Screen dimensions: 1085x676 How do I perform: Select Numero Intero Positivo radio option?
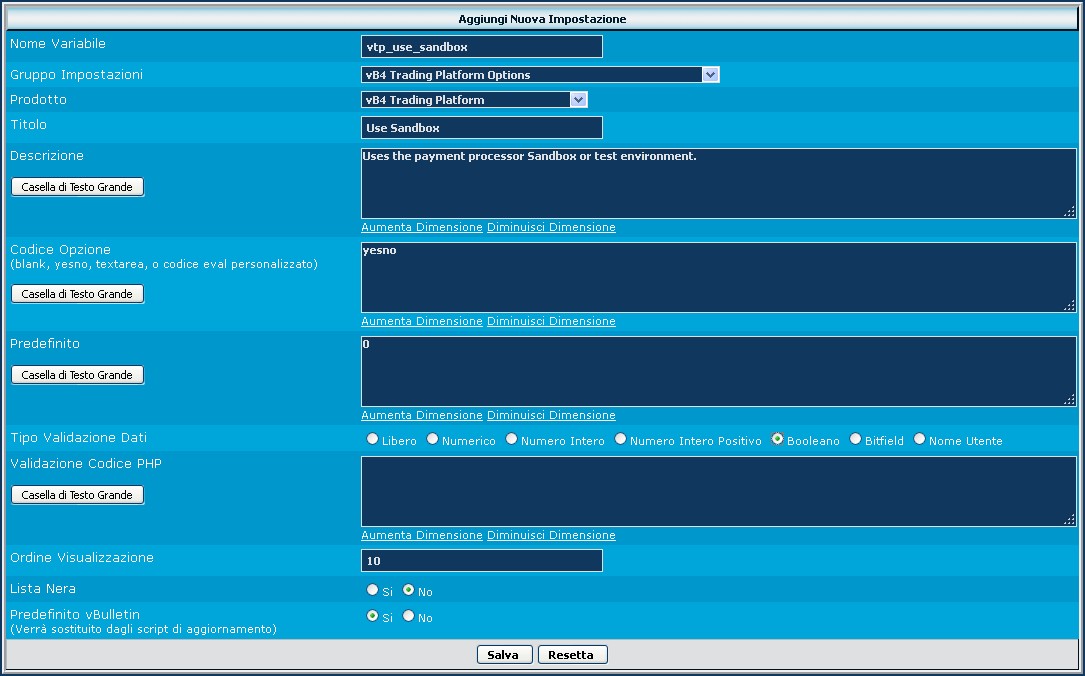click(x=620, y=439)
